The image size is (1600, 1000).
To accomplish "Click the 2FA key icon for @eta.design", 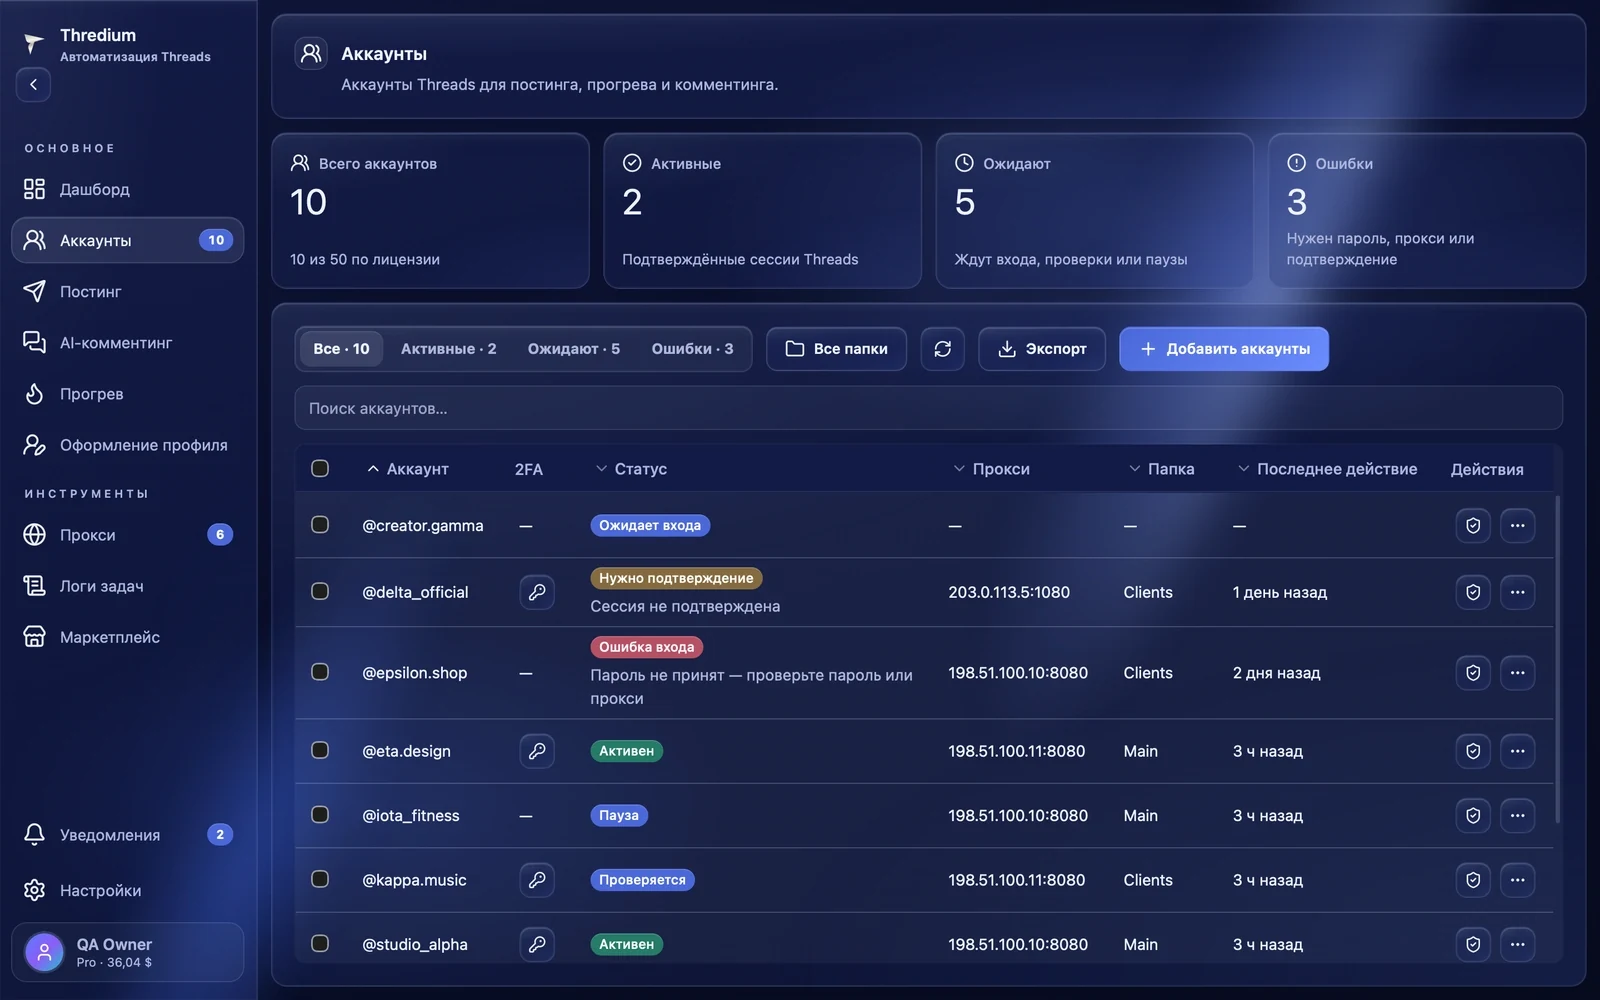I will pos(537,751).
